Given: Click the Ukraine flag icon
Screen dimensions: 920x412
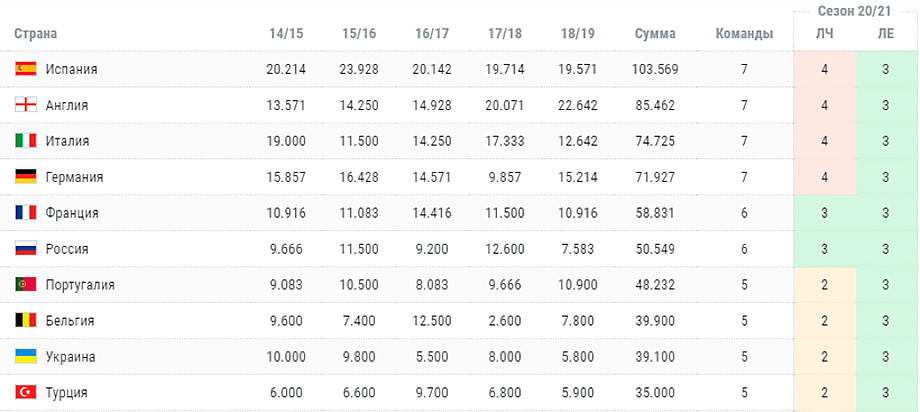Looking at the screenshot, I should [x=26, y=356].
